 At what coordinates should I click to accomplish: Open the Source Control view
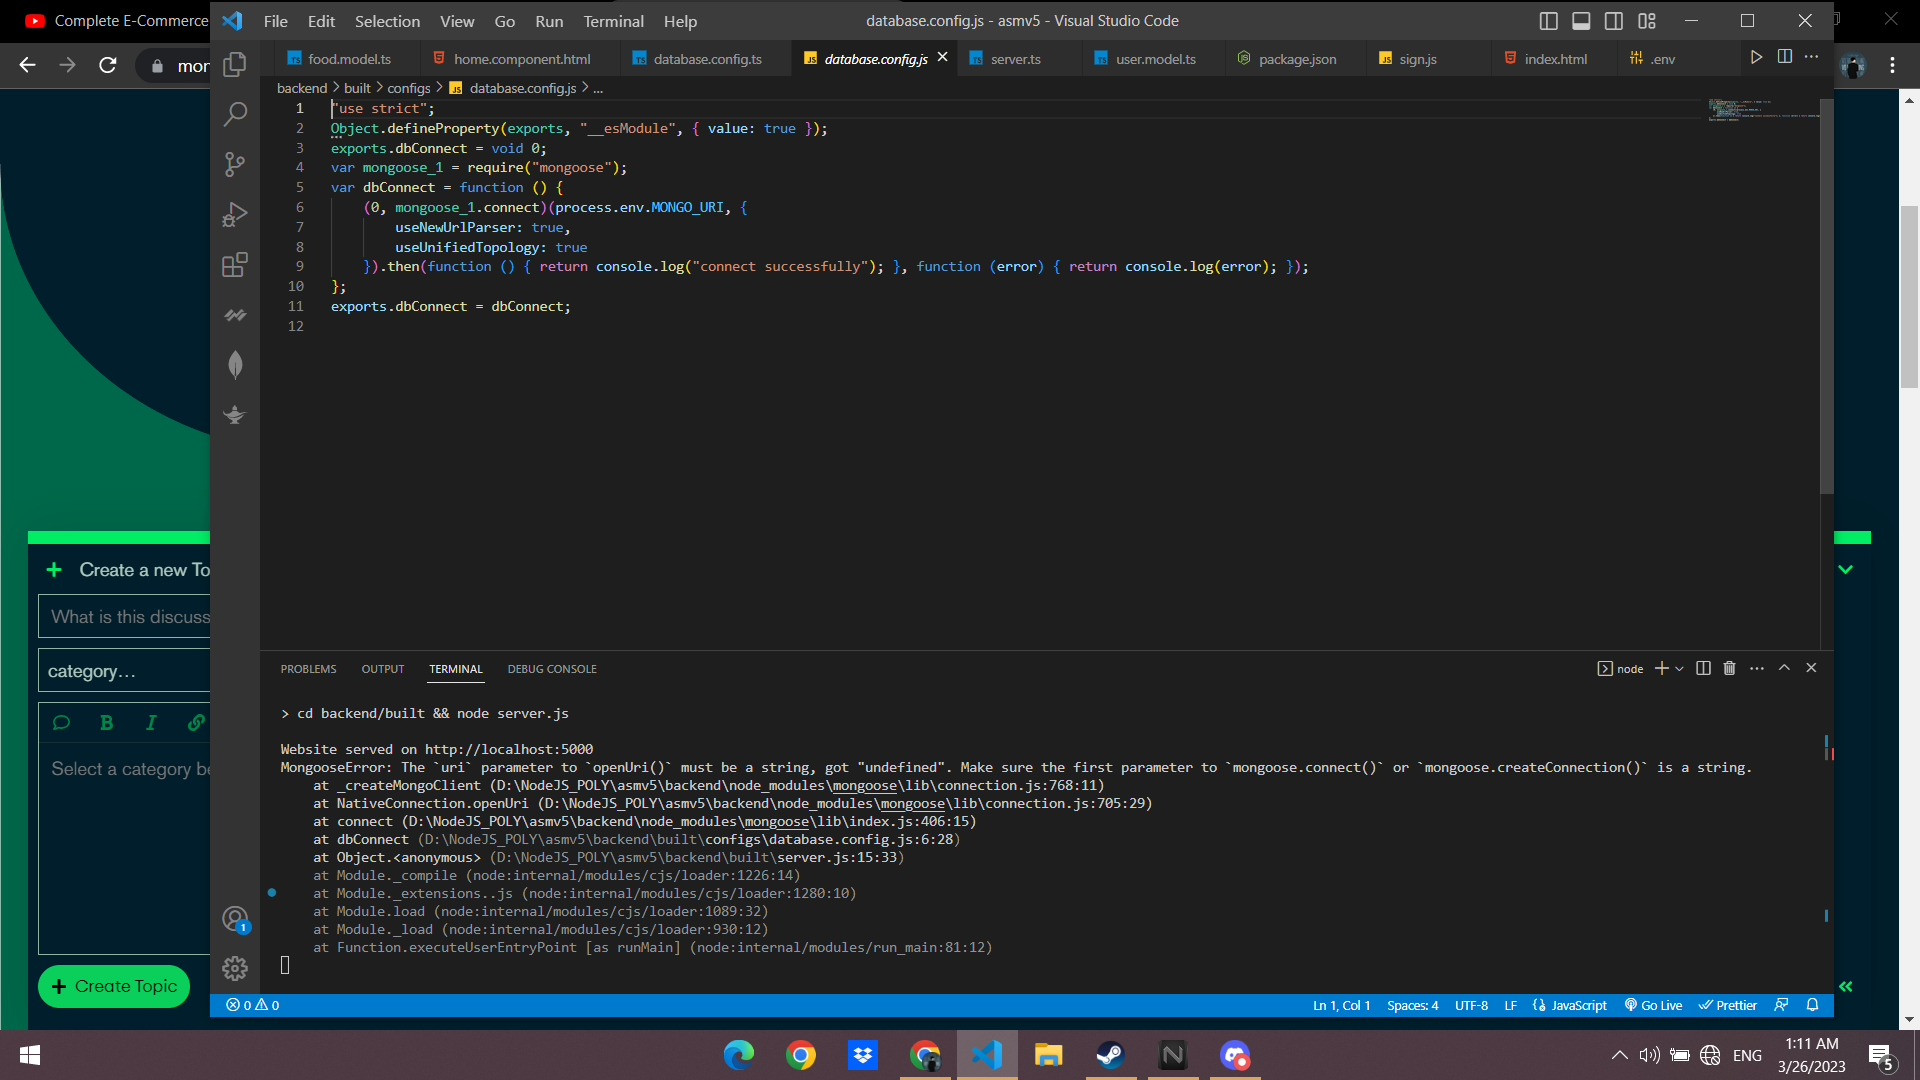pyautogui.click(x=235, y=164)
